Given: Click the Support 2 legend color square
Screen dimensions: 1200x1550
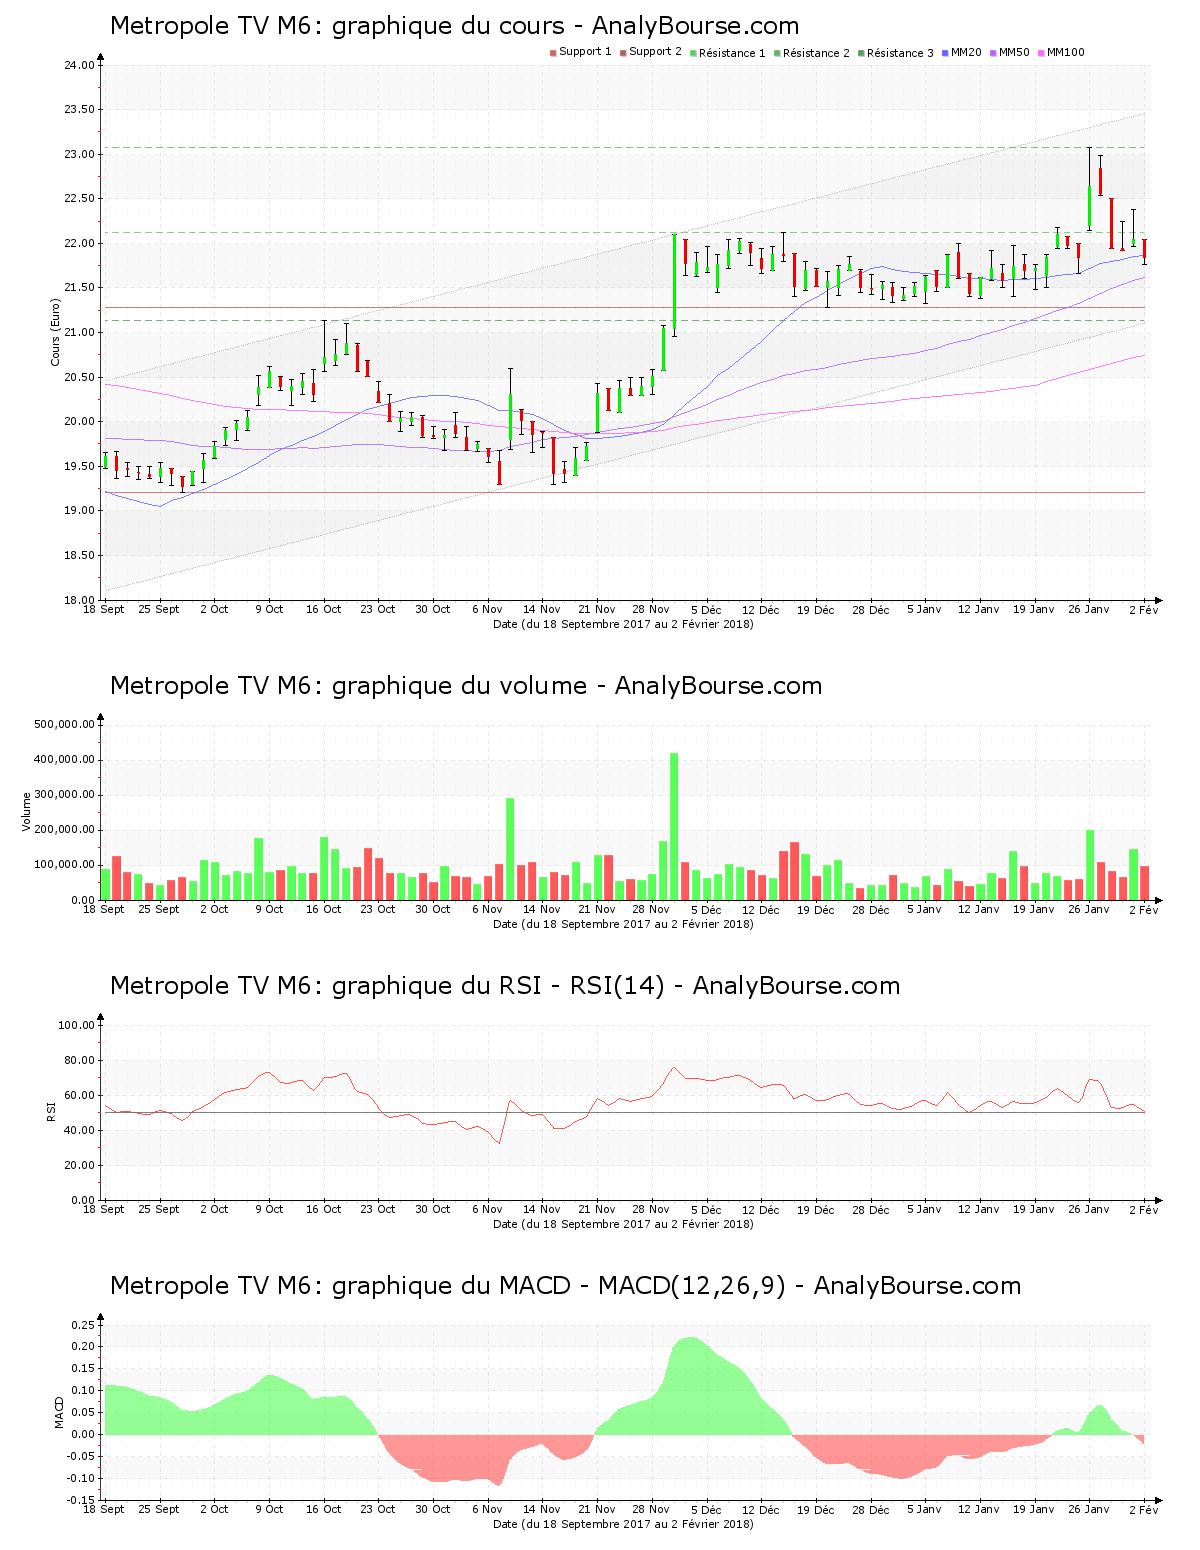Looking at the screenshot, I should [x=623, y=53].
